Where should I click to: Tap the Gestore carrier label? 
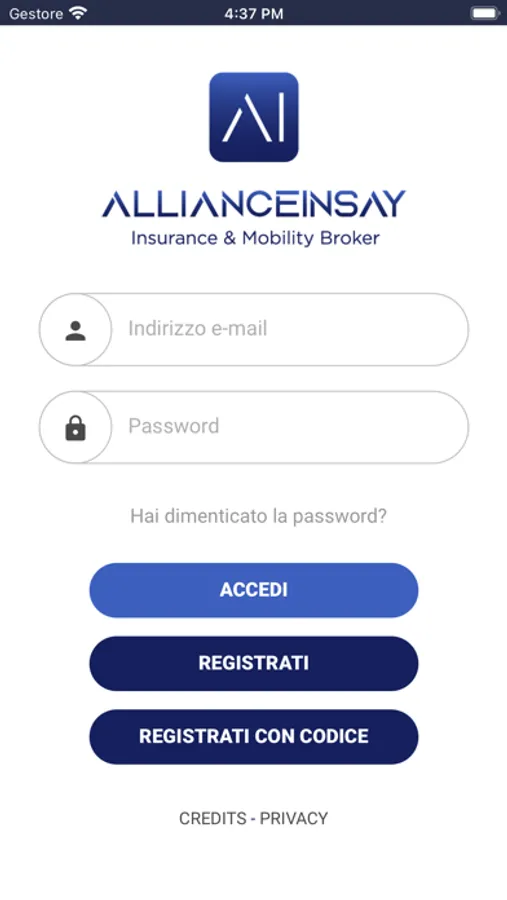(x=36, y=13)
